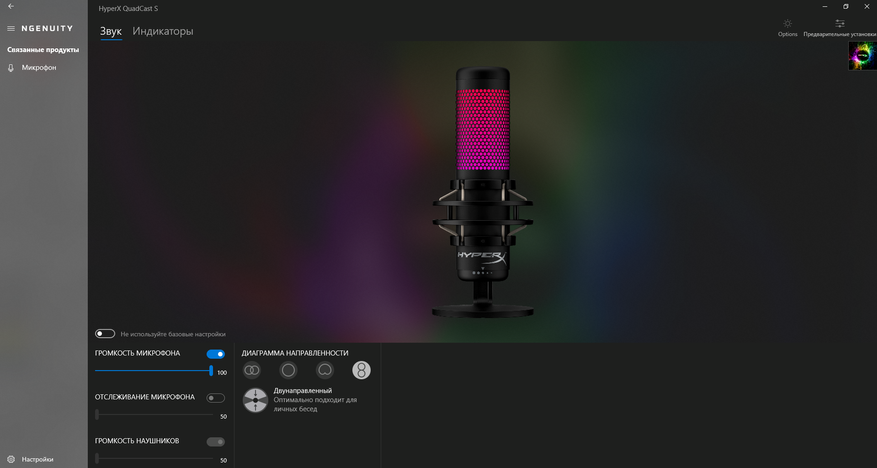
Task: Adjust the Громкость микрофона slider
Action: point(154,370)
